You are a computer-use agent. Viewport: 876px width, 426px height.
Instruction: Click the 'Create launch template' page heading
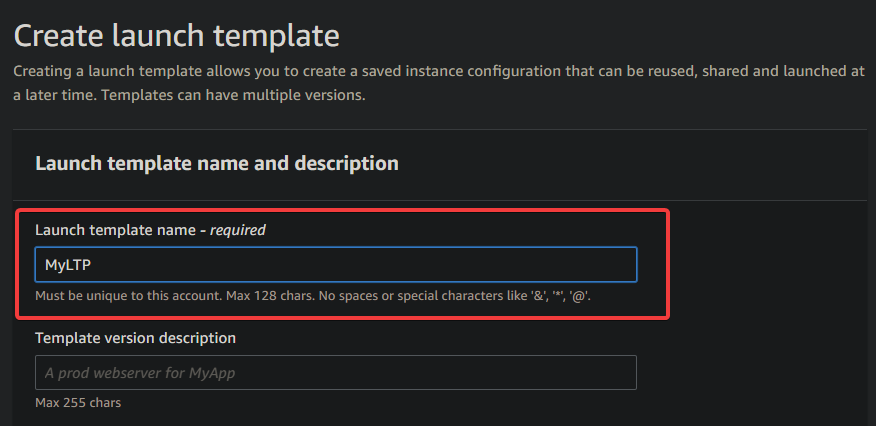[x=177, y=36]
